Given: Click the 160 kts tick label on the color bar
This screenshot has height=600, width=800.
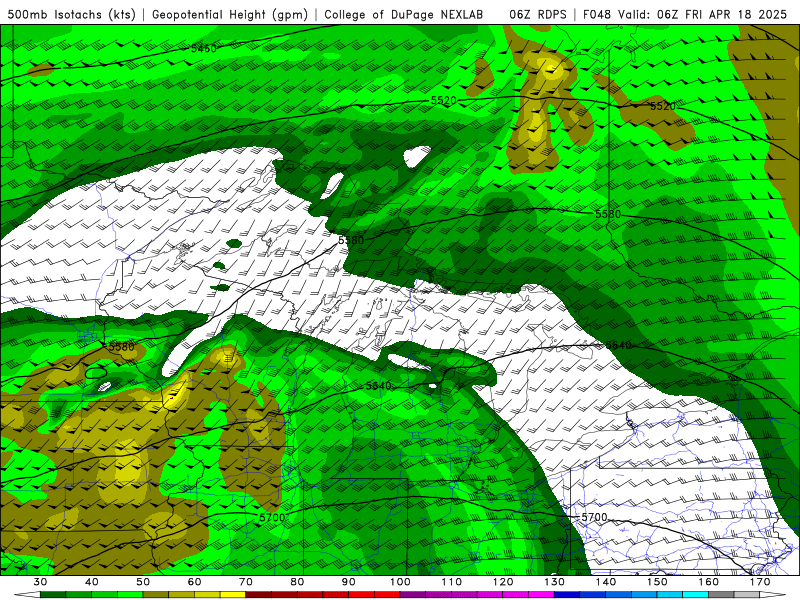Looking at the screenshot, I should 709,582.
